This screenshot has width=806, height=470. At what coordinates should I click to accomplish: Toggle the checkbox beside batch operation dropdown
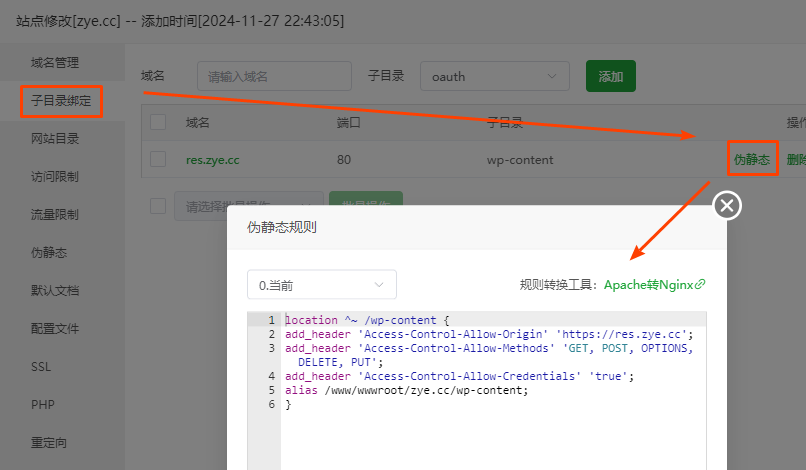pyautogui.click(x=158, y=206)
